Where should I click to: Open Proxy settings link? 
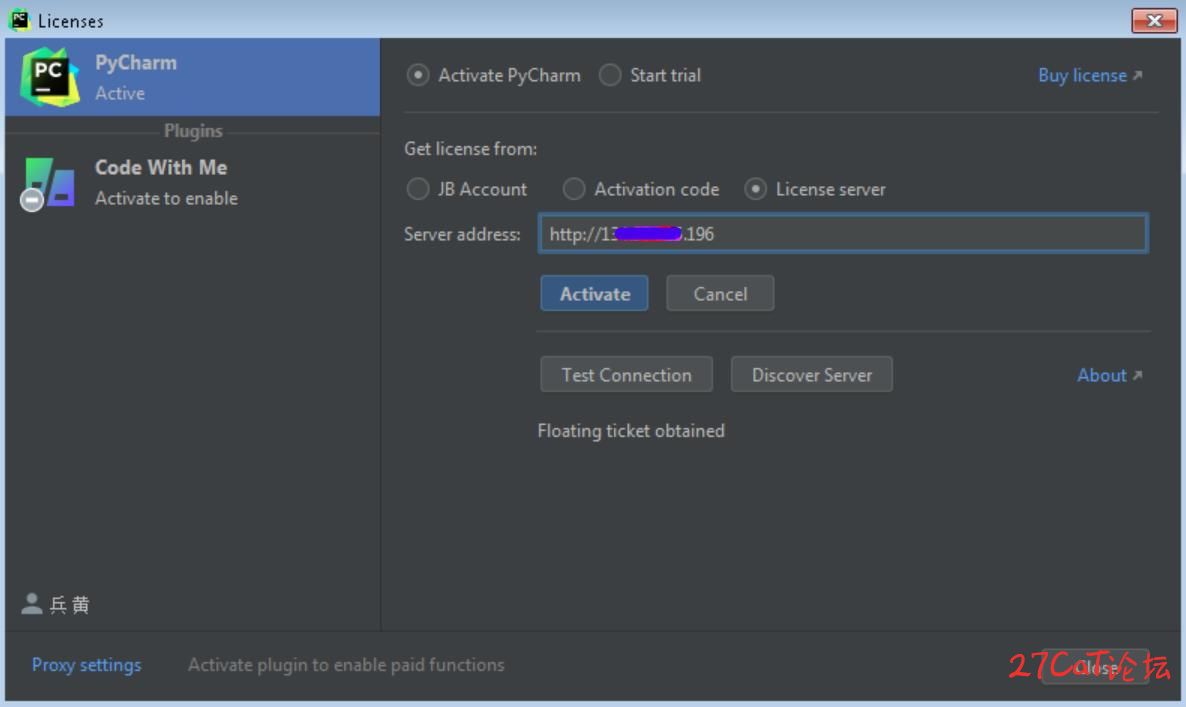pos(86,665)
